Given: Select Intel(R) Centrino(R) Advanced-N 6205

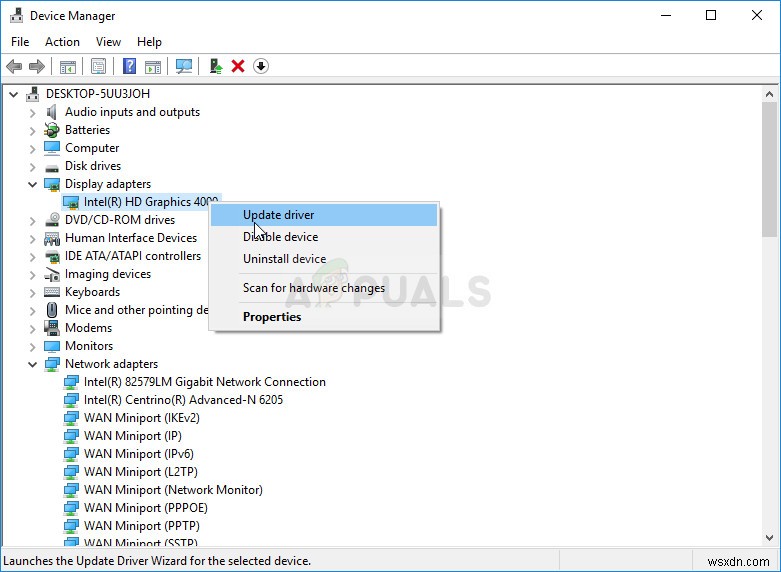Looking at the screenshot, I should point(183,400).
